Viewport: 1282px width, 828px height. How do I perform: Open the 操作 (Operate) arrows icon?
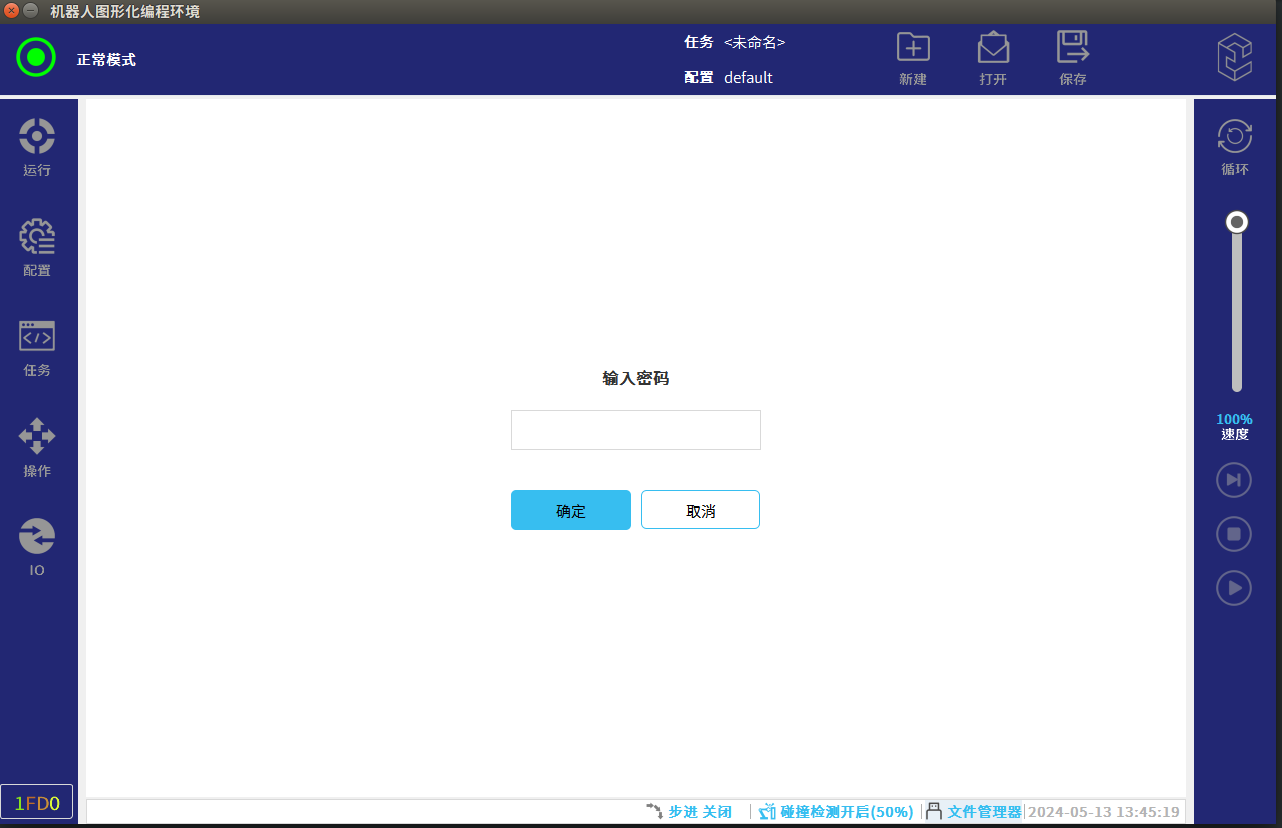(x=37, y=437)
